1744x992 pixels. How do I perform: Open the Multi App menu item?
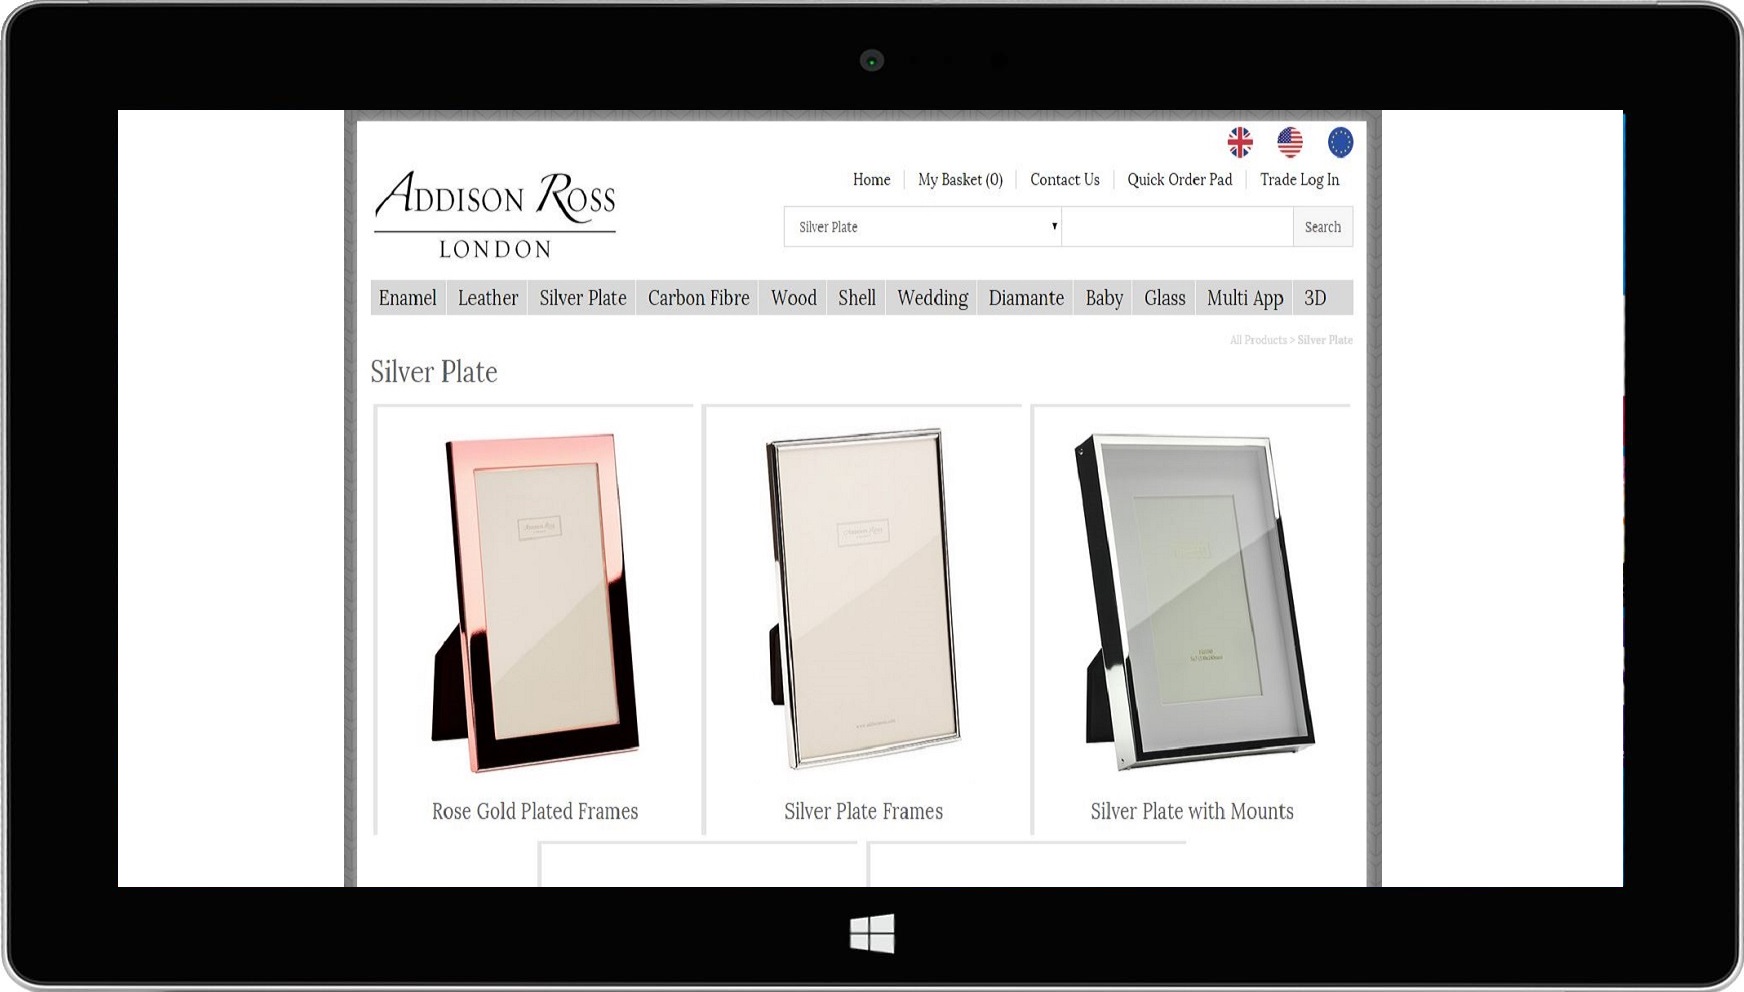pyautogui.click(x=1244, y=298)
